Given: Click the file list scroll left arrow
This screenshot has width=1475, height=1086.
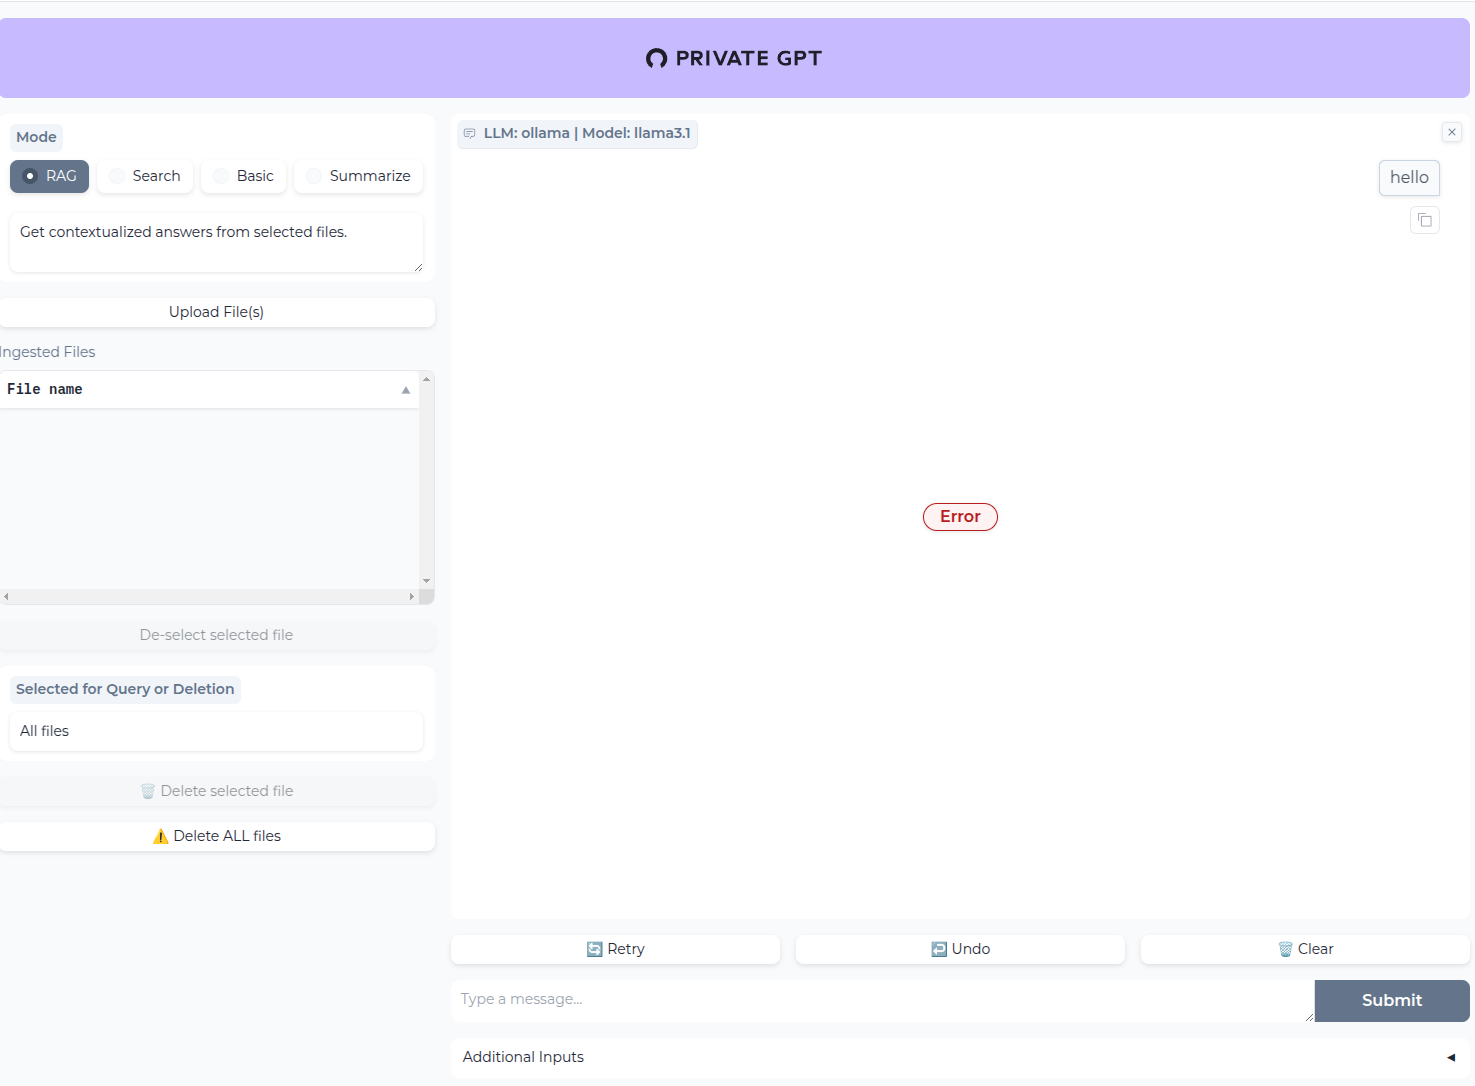Looking at the screenshot, I should tap(6, 597).
